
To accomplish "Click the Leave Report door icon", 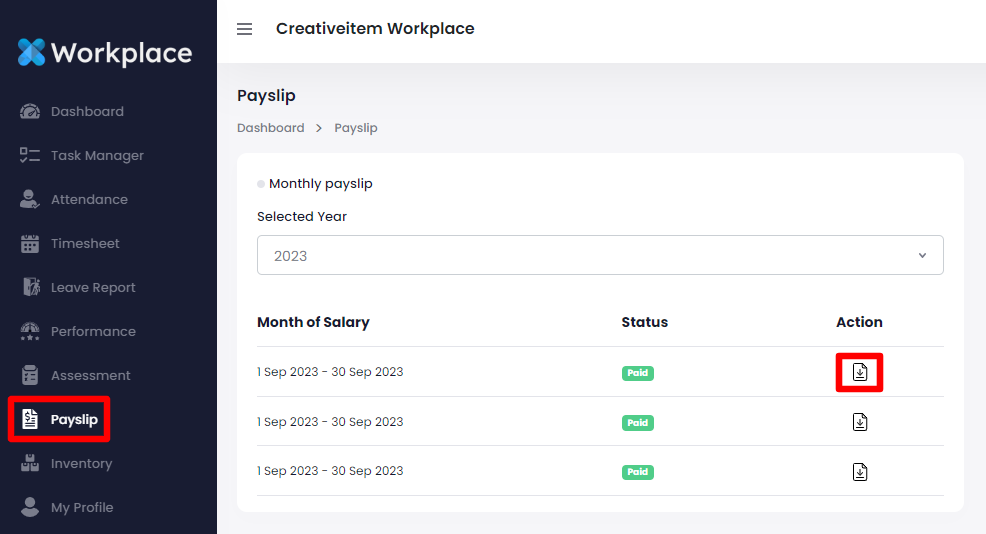I will (x=30, y=288).
